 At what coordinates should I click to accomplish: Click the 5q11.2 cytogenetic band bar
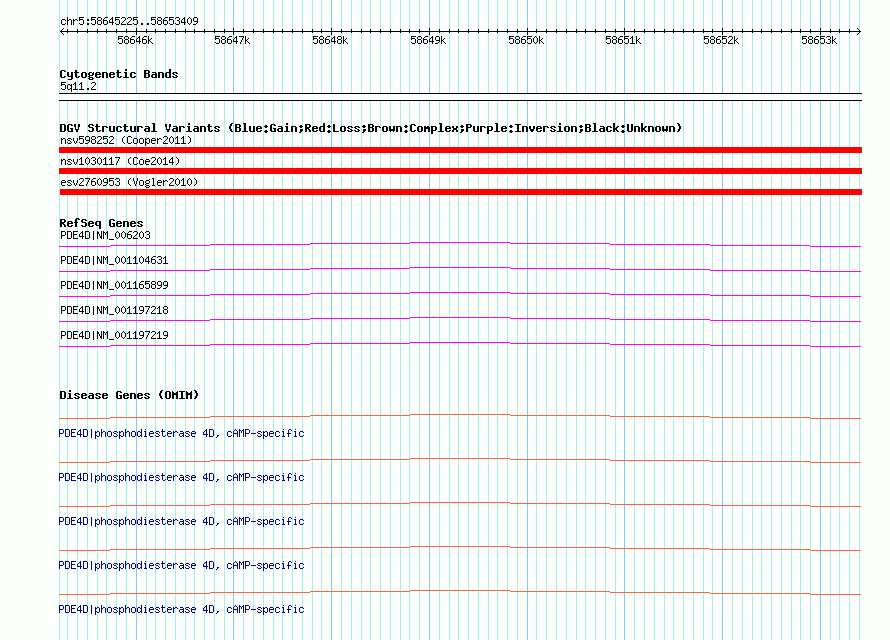[460, 97]
